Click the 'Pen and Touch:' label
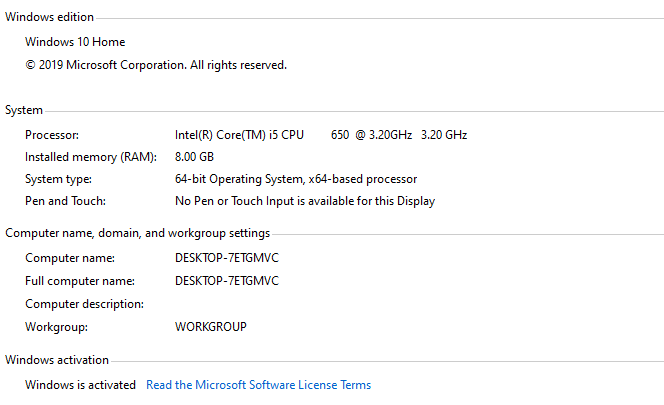The width and height of the screenshot is (664, 405). pyautogui.click(x=65, y=201)
